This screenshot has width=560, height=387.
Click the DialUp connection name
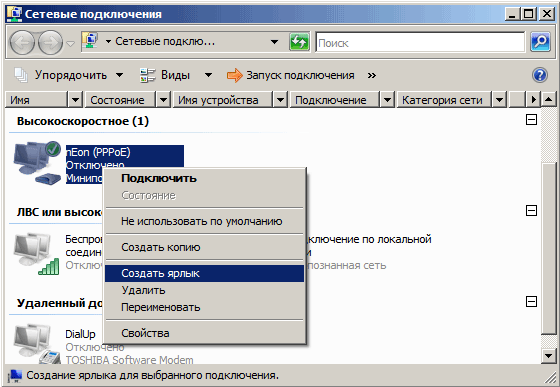pyautogui.click(x=80, y=334)
